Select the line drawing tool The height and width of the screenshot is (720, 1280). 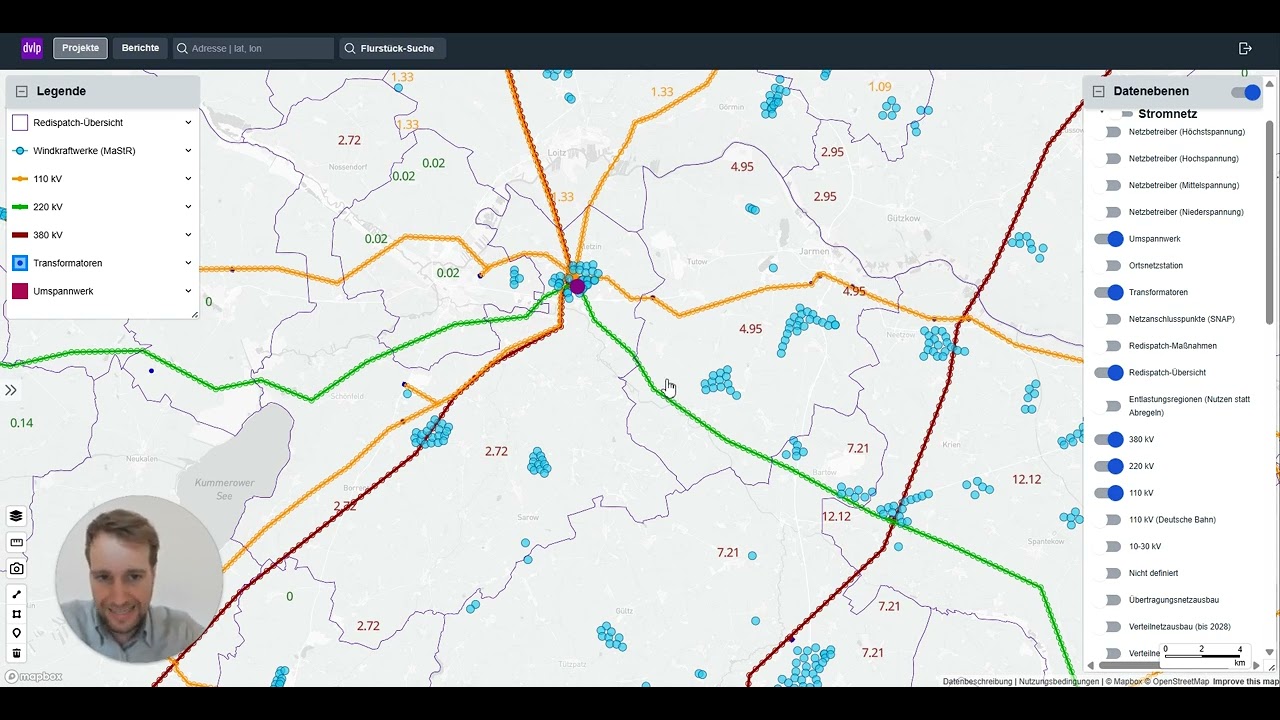pos(16,595)
